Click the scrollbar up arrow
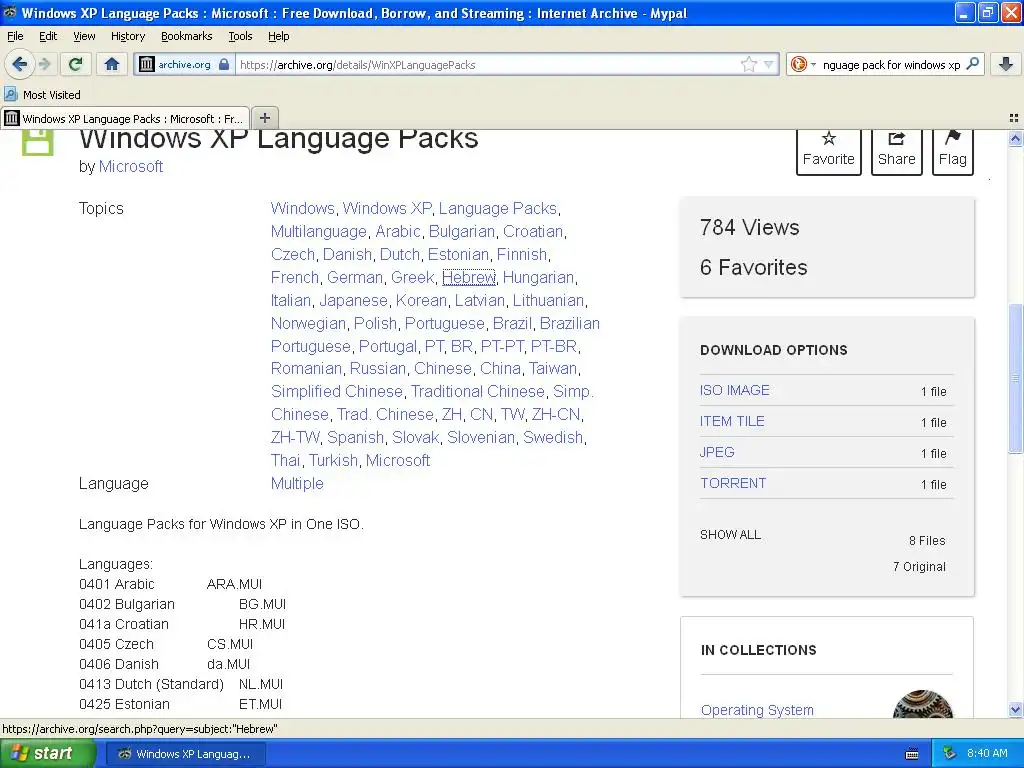Viewport: 1024px width, 768px height. tap(1015, 138)
